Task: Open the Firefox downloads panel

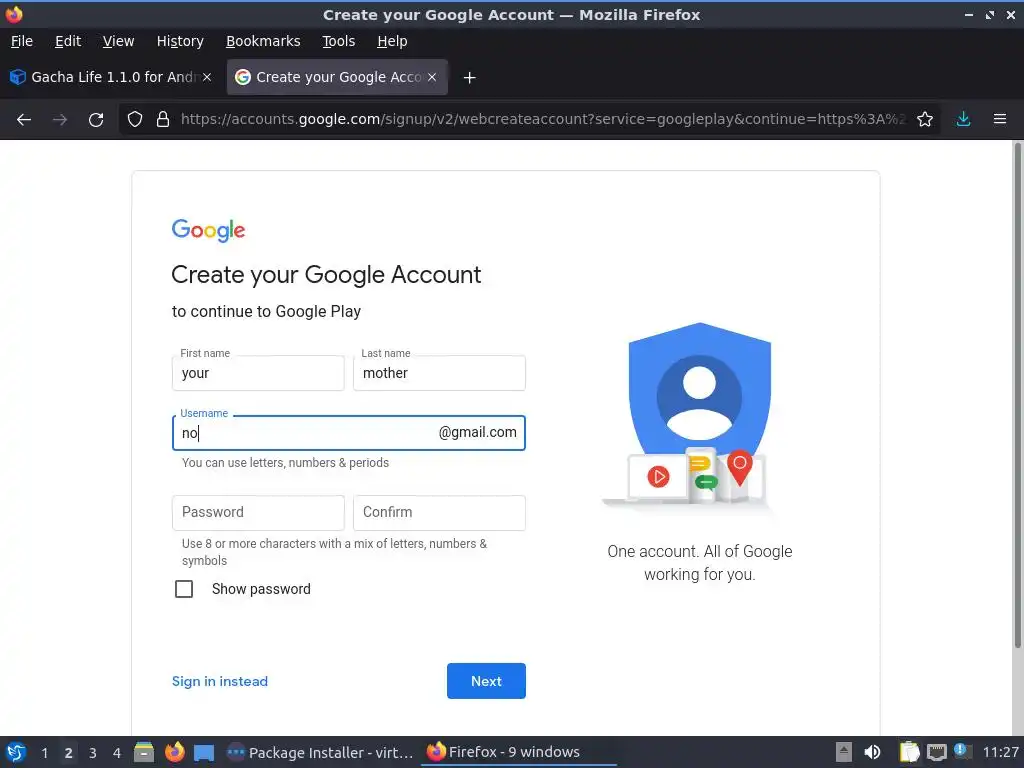Action: coord(963,120)
